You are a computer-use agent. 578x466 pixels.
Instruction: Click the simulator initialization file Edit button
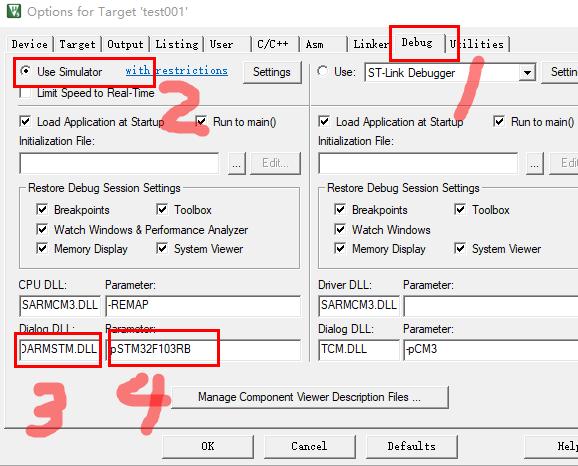point(275,163)
